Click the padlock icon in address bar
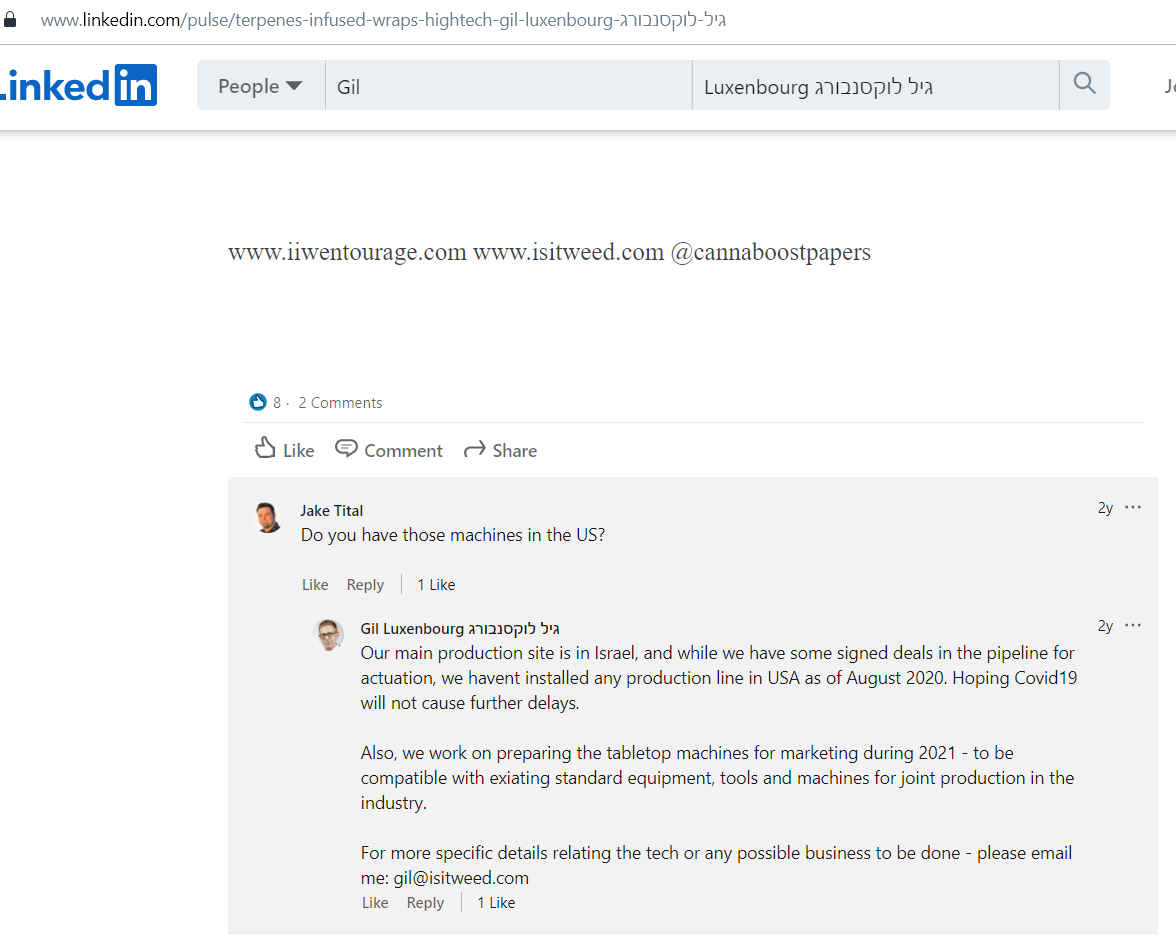This screenshot has width=1176, height=950. click(10, 19)
